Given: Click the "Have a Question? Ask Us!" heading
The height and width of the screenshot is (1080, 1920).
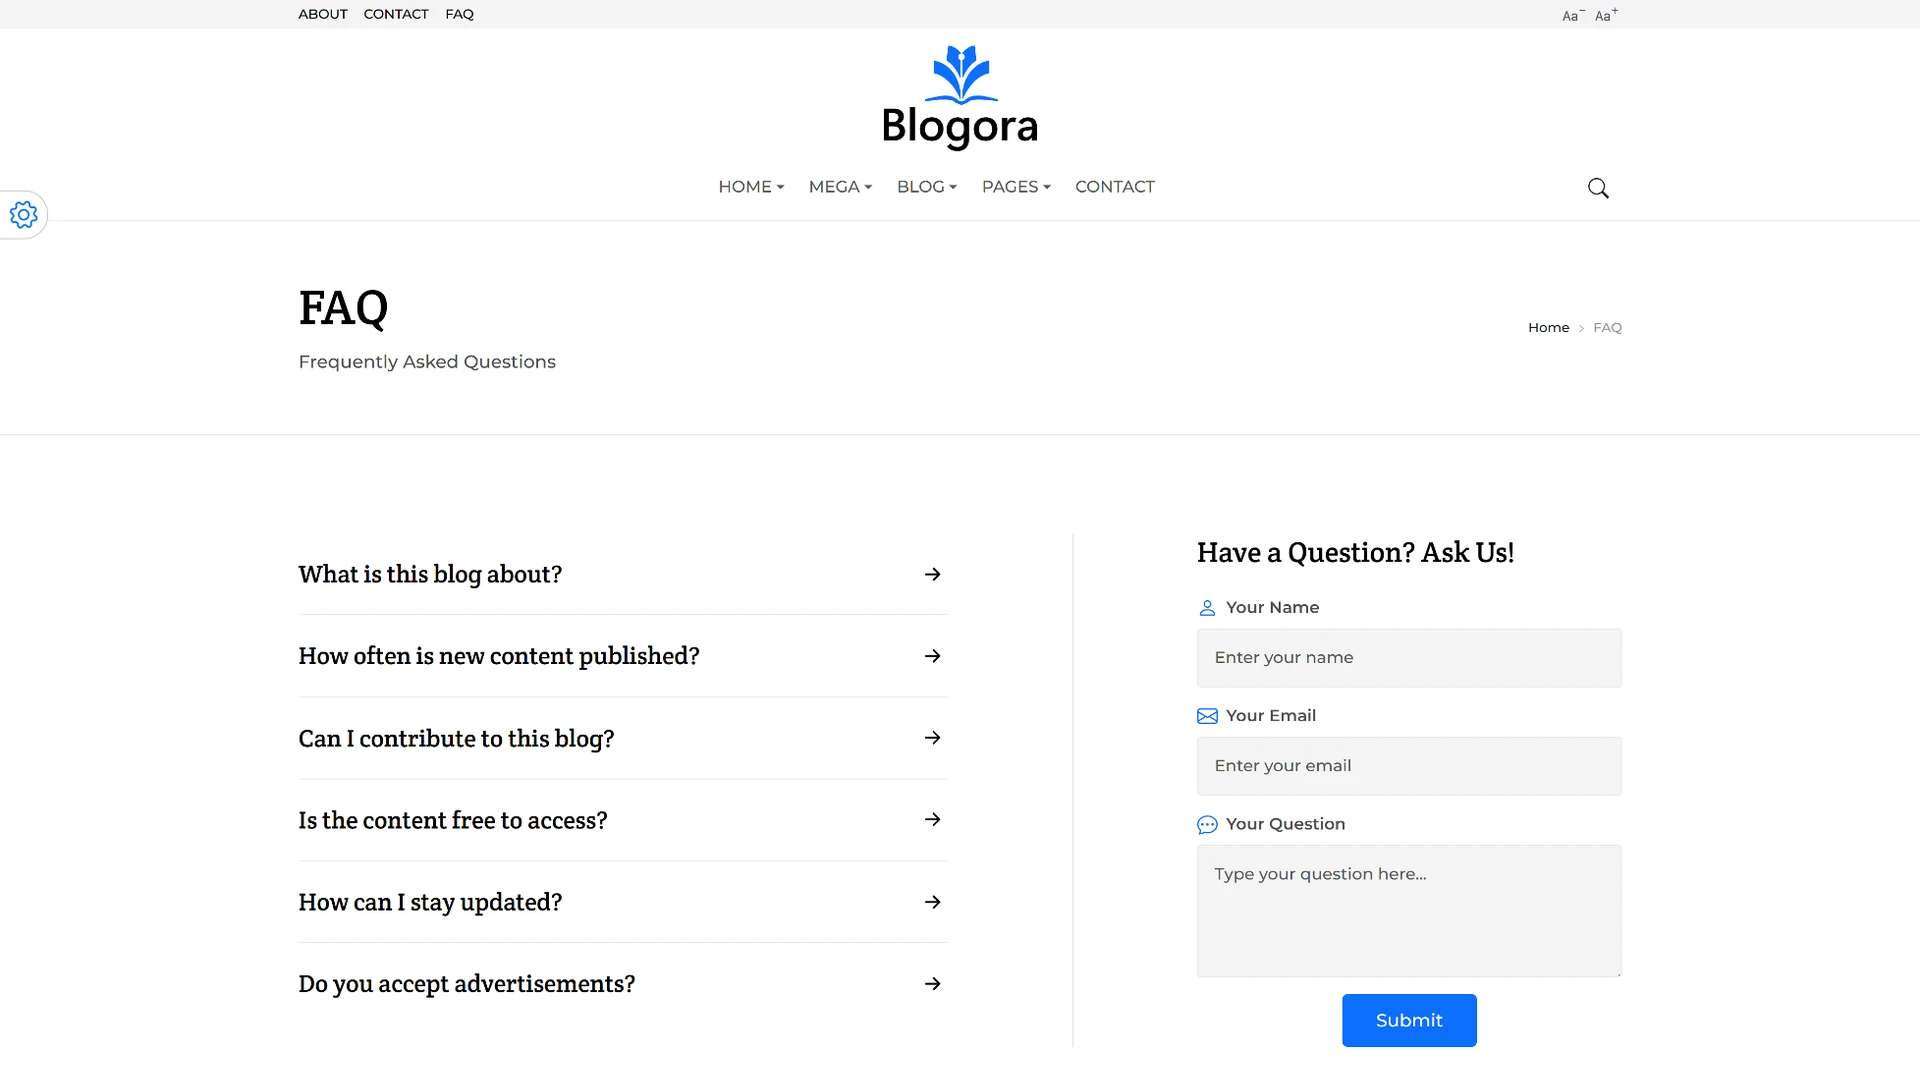Looking at the screenshot, I should click(x=1355, y=553).
